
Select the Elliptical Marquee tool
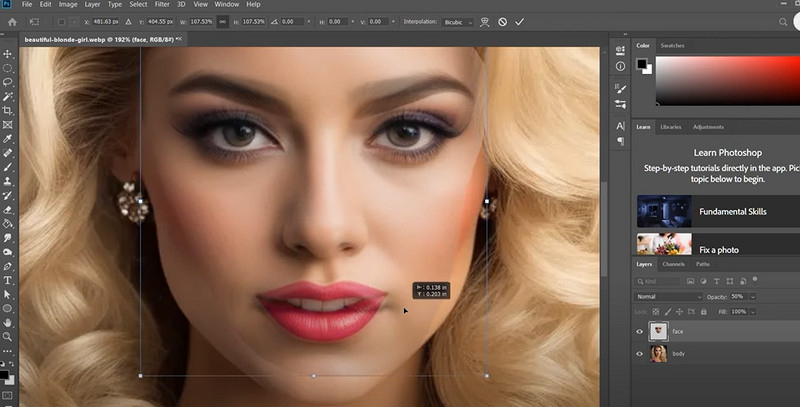8,68
